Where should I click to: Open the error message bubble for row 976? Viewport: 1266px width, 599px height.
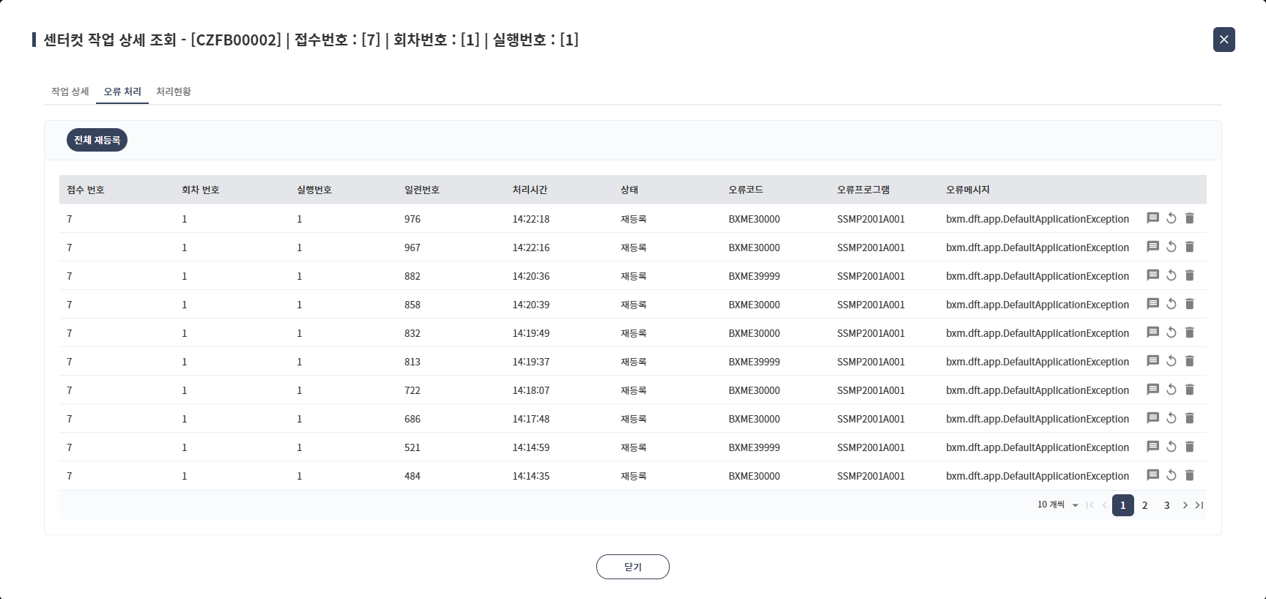pyautogui.click(x=1153, y=218)
